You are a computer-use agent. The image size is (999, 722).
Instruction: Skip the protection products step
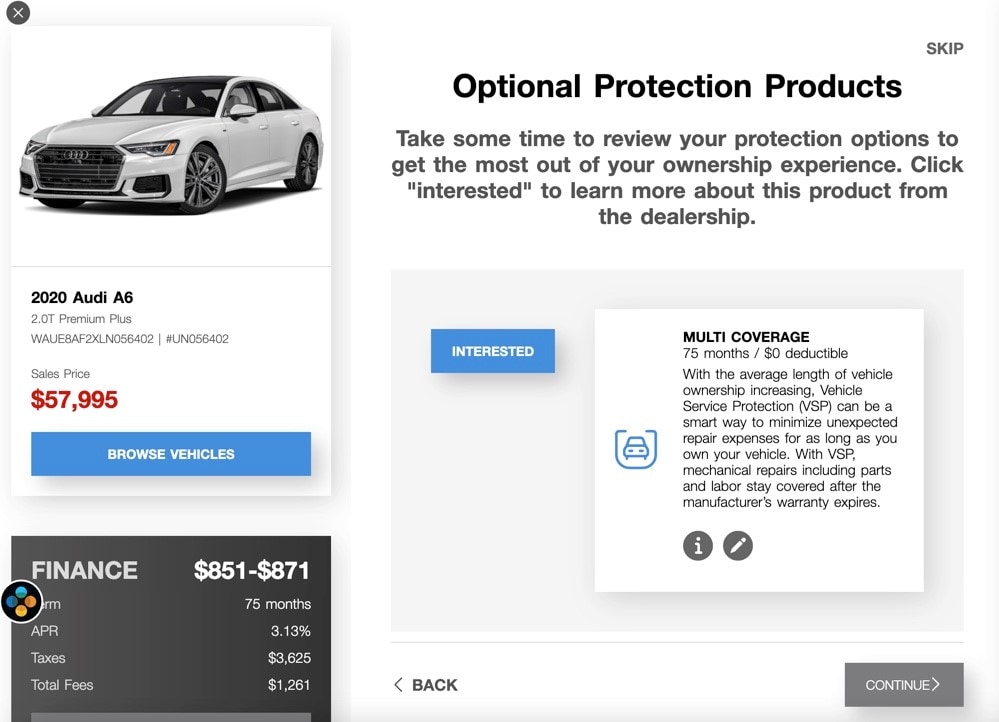point(944,48)
